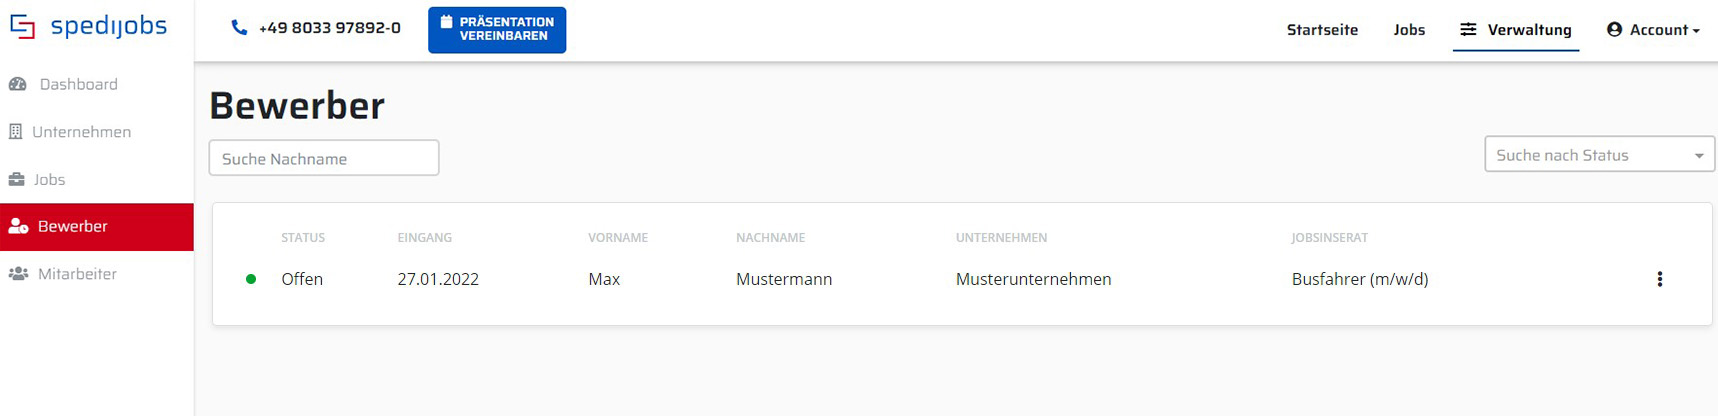Expand the Suche nach Status dropdown
Image resolution: width=1718 pixels, height=416 pixels.
pos(1598,155)
